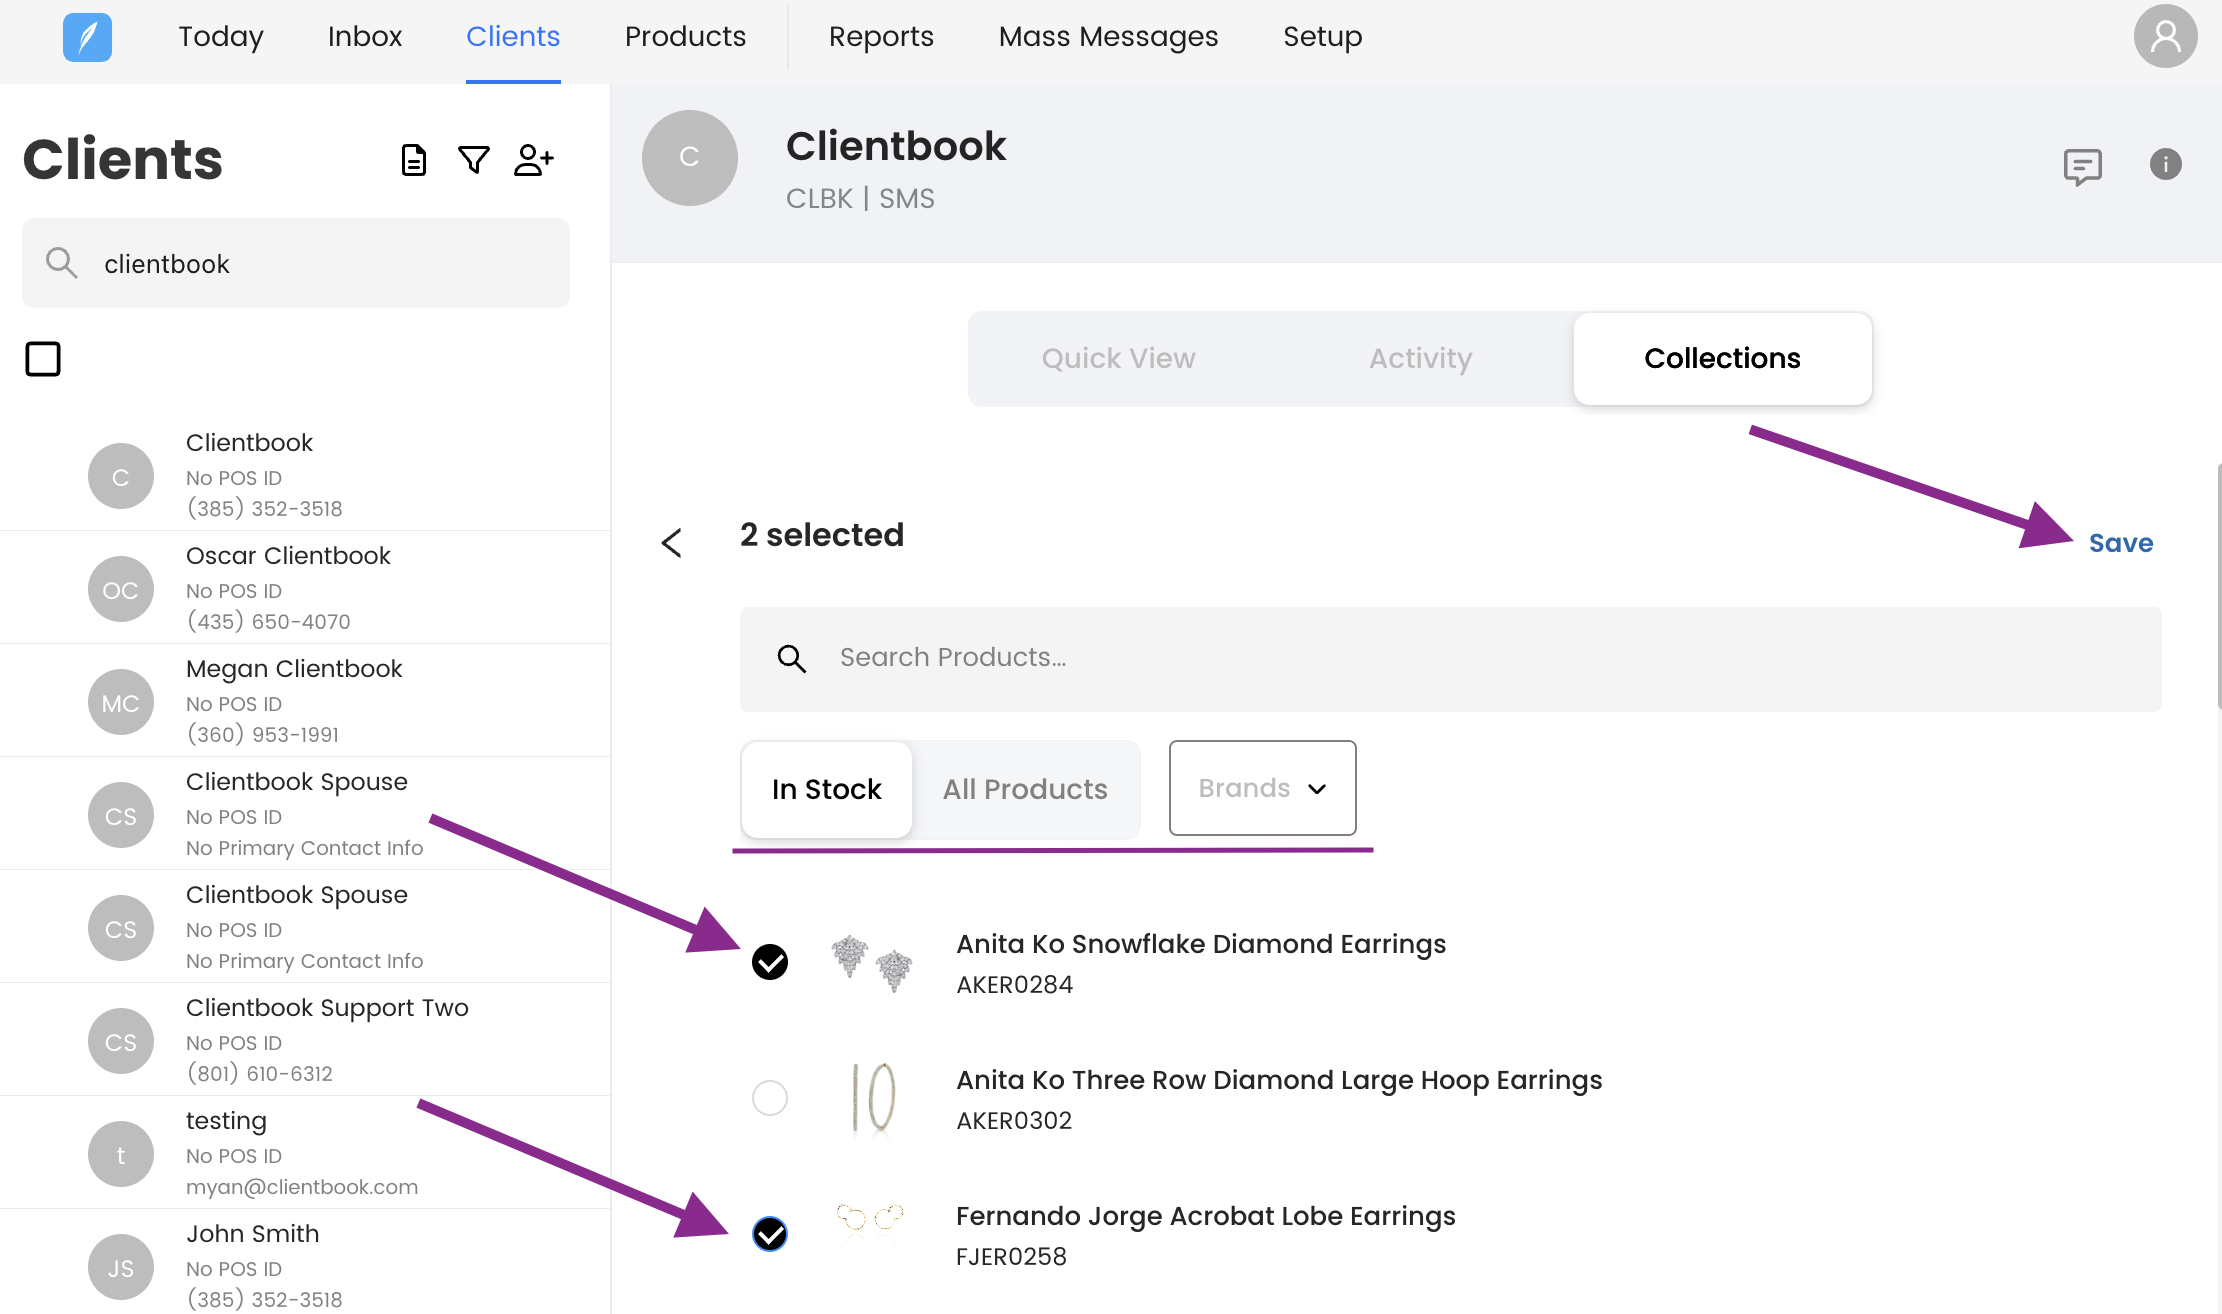Image resolution: width=2222 pixels, height=1314 pixels.
Task: Click the Clientbook feather logo icon
Action: [87, 38]
